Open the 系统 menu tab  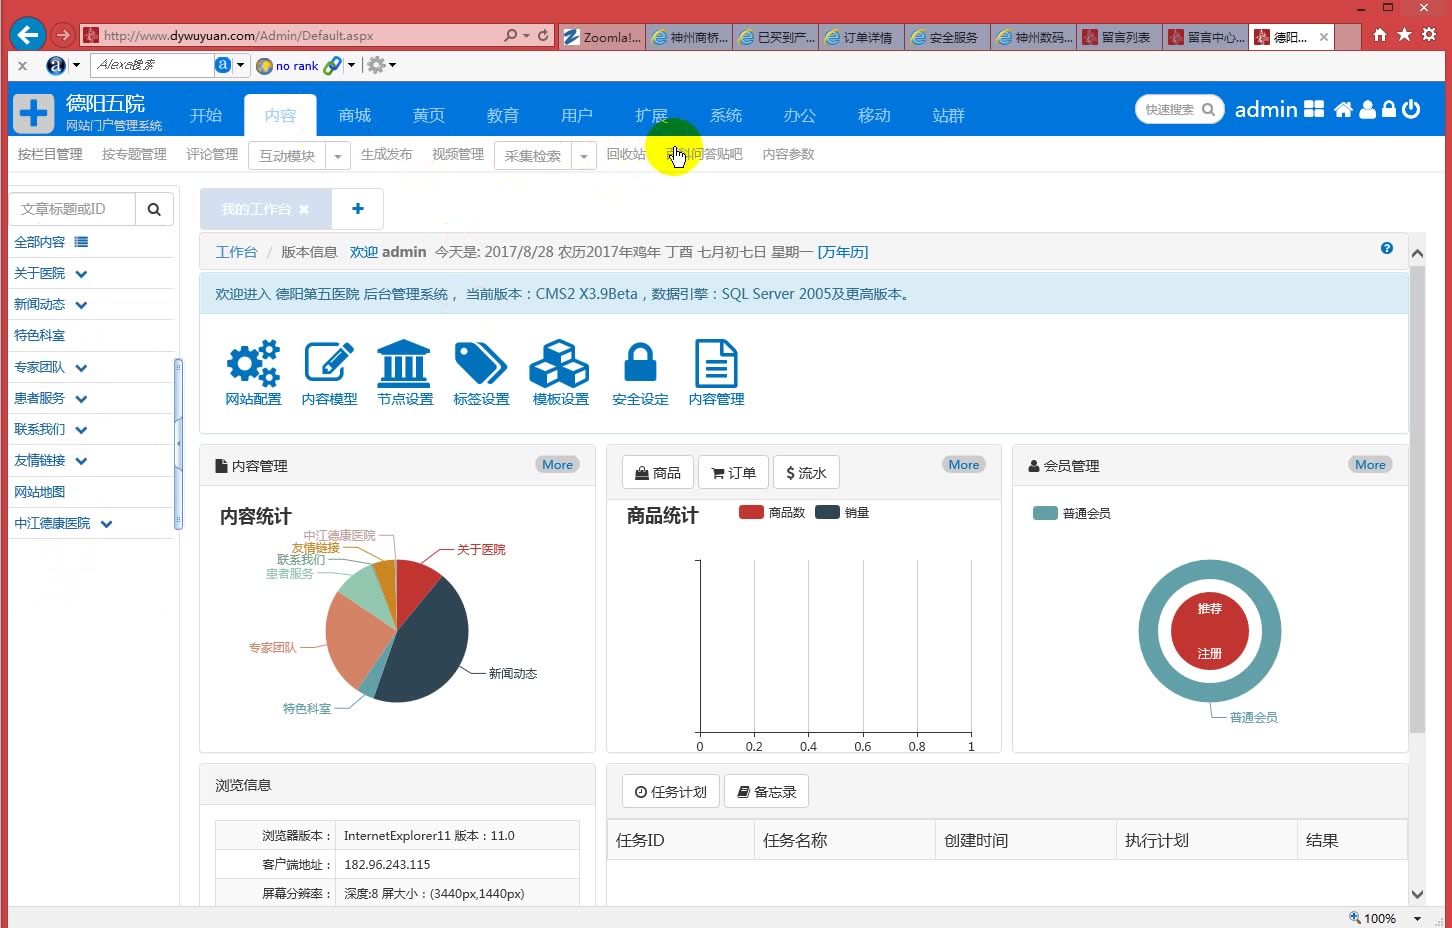coord(726,114)
